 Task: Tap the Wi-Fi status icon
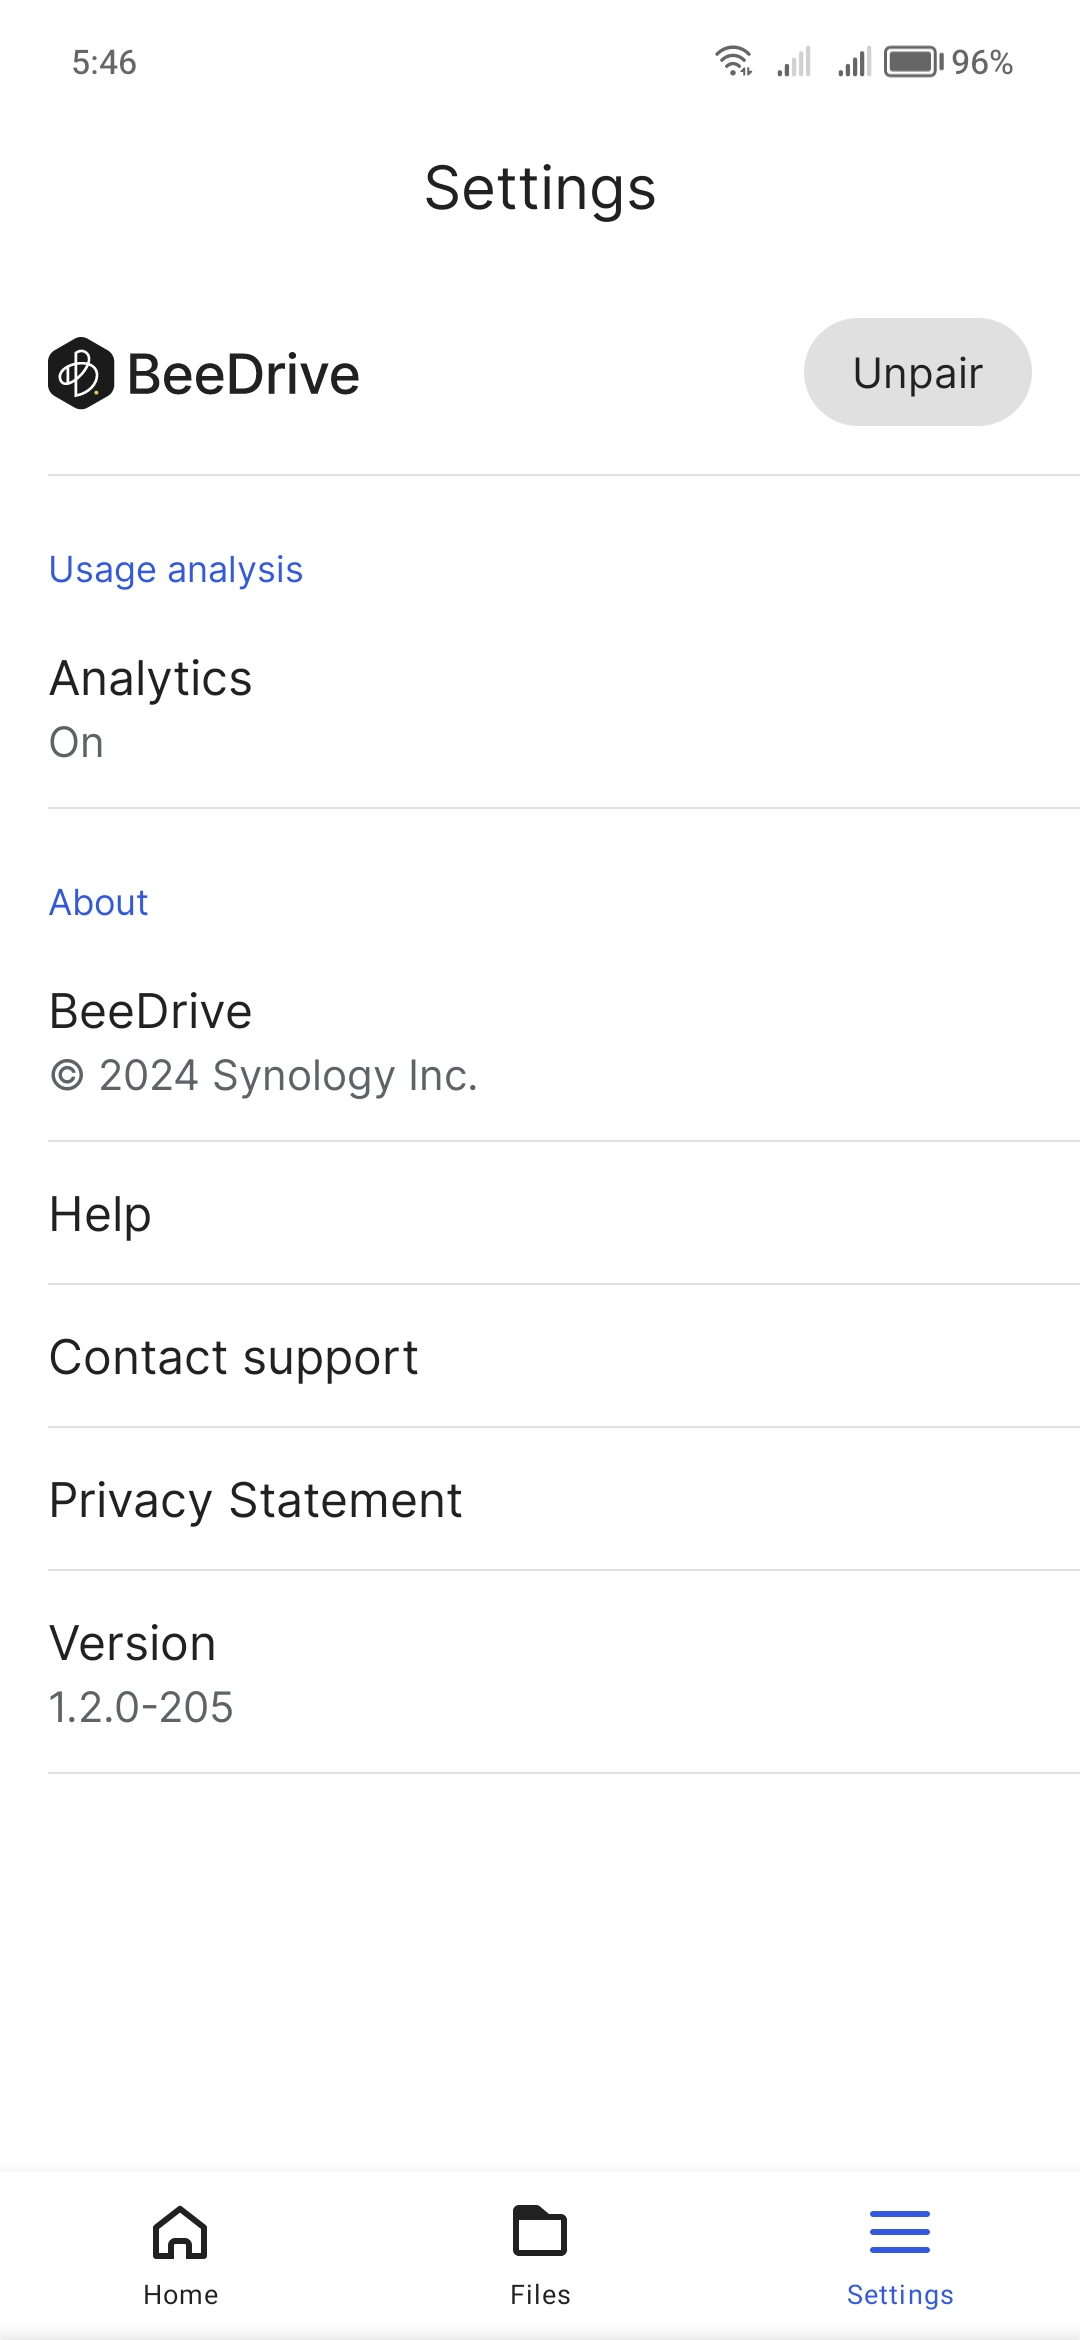coord(733,62)
